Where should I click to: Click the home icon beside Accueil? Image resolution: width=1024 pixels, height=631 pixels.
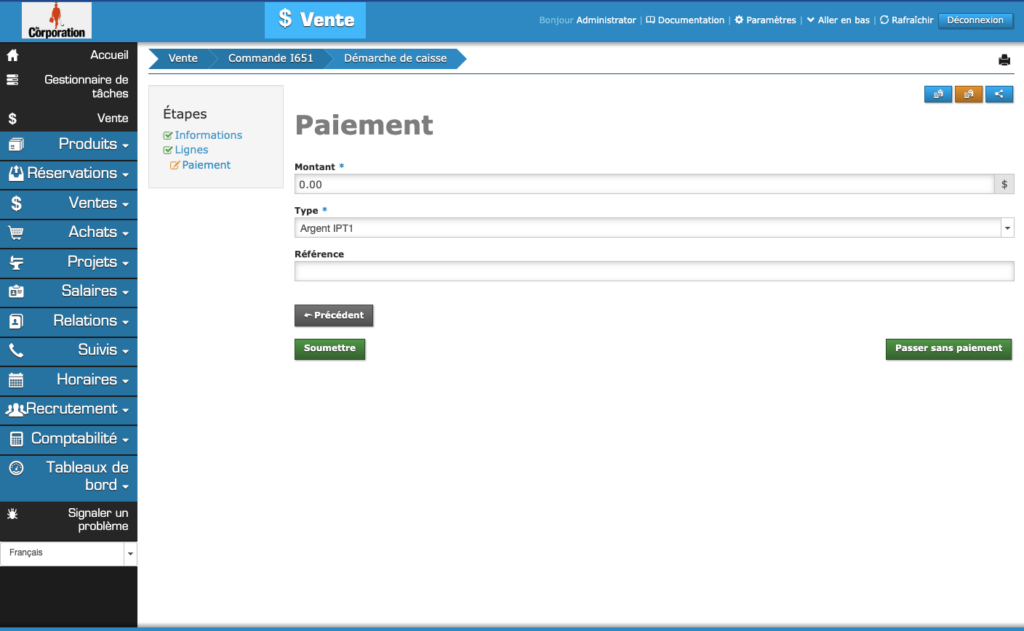(x=11, y=55)
